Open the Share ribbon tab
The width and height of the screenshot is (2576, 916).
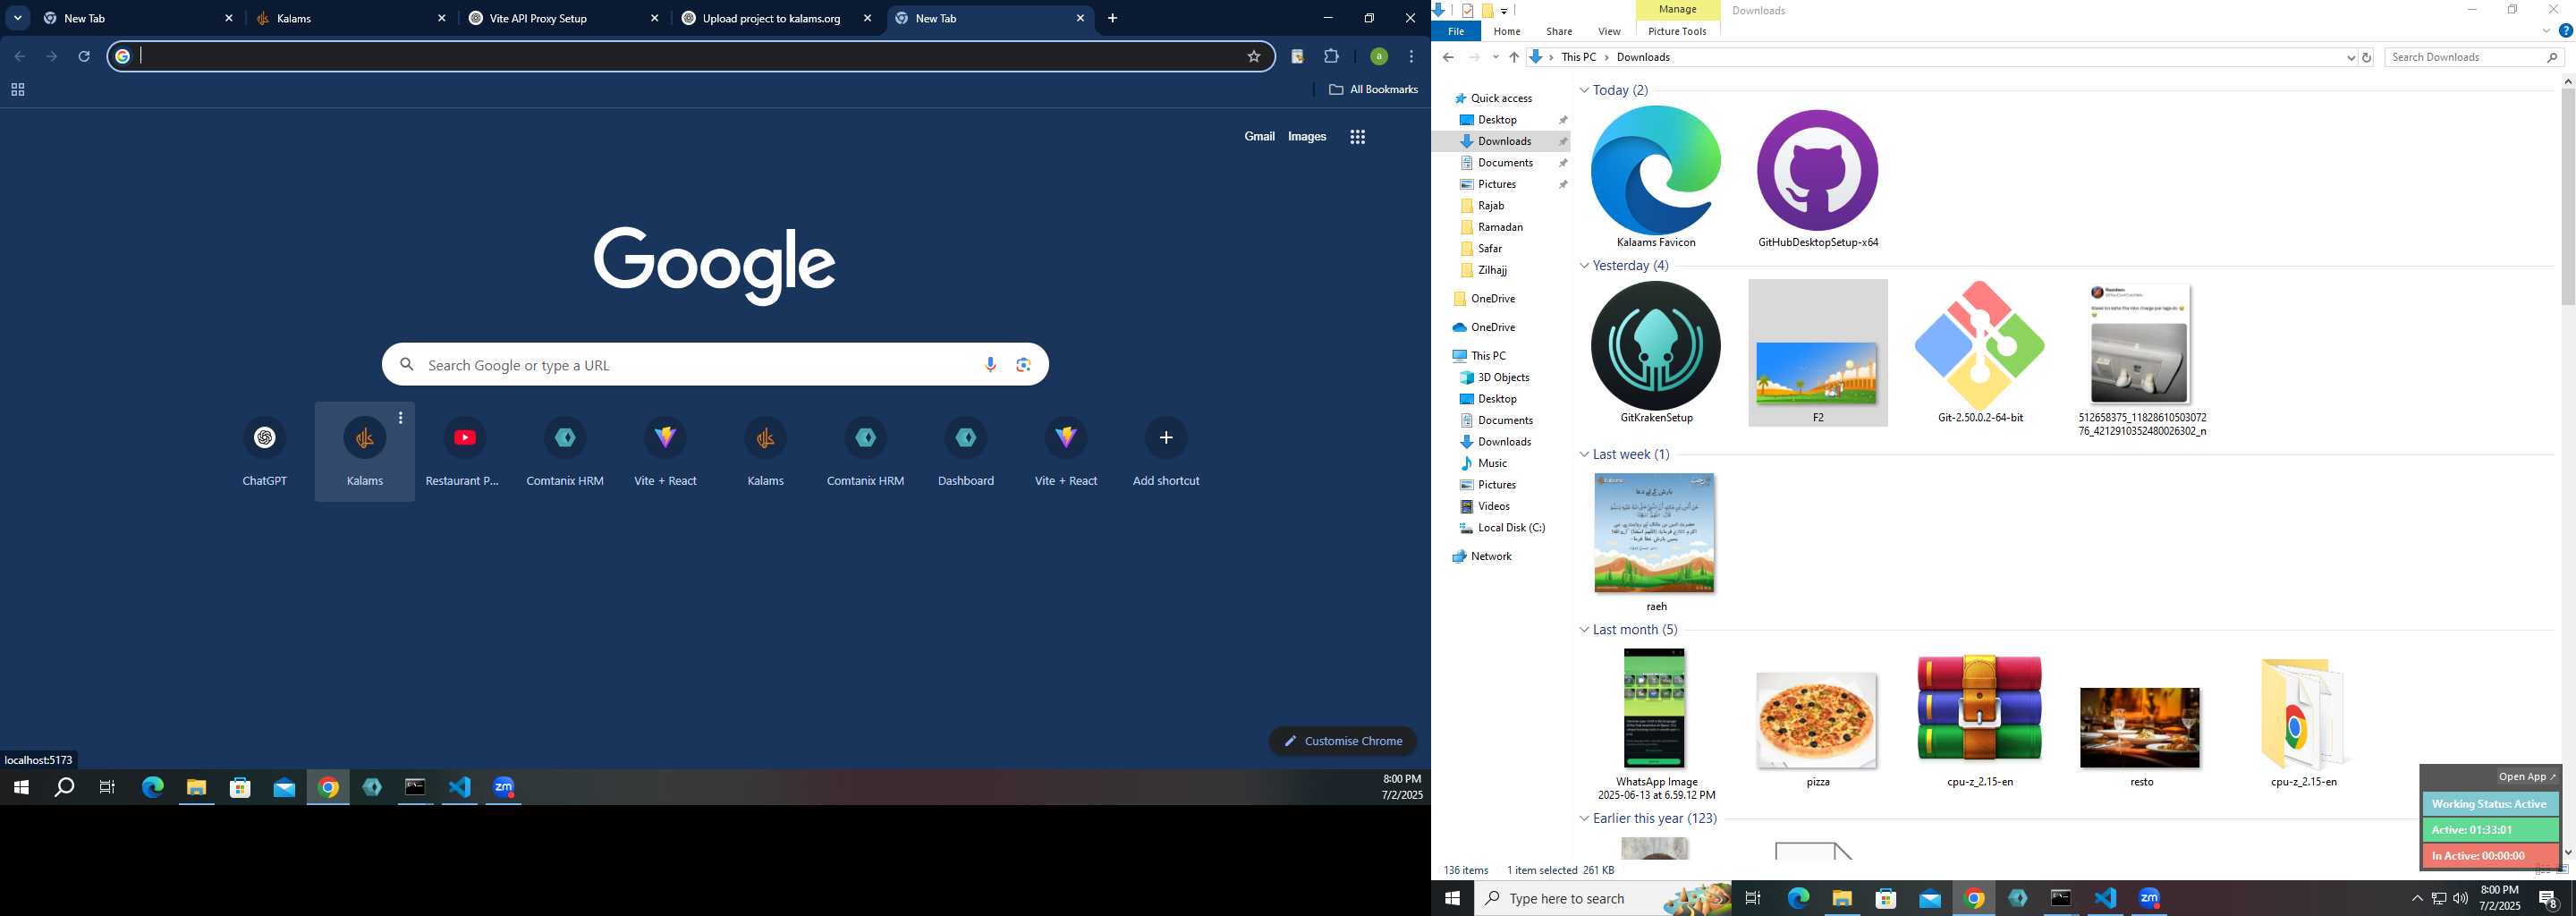point(1558,31)
